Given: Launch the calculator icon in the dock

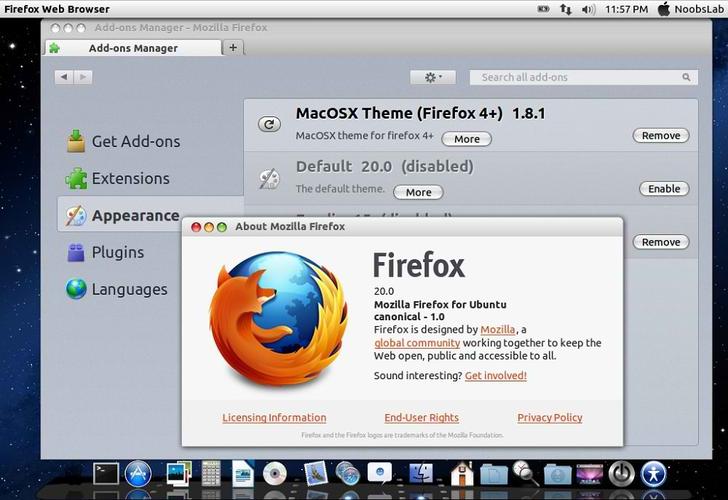Looking at the screenshot, I should [x=211, y=474].
